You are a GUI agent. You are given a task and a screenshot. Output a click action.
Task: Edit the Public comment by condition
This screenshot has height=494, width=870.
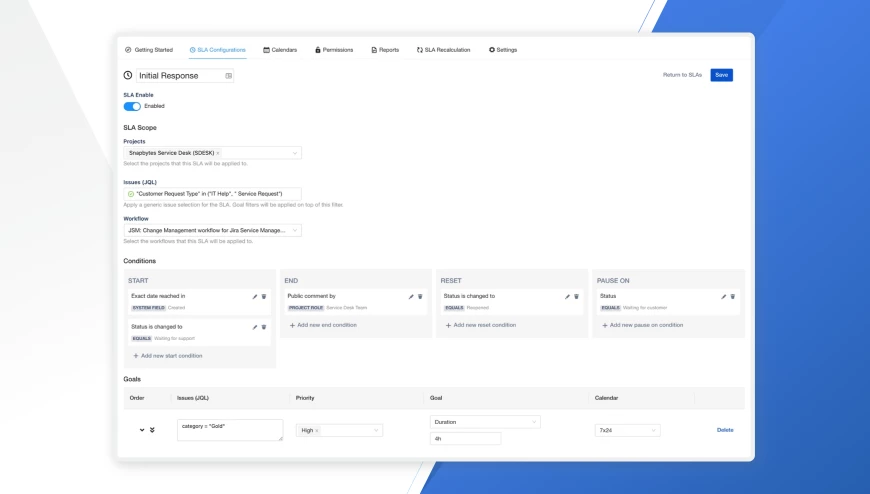click(x=411, y=296)
